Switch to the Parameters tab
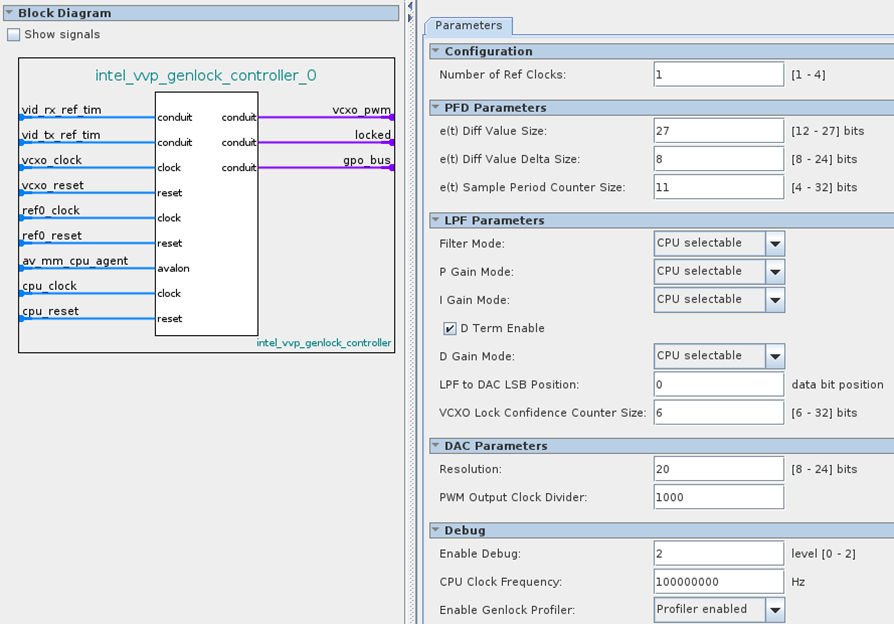894x624 pixels. point(468,25)
